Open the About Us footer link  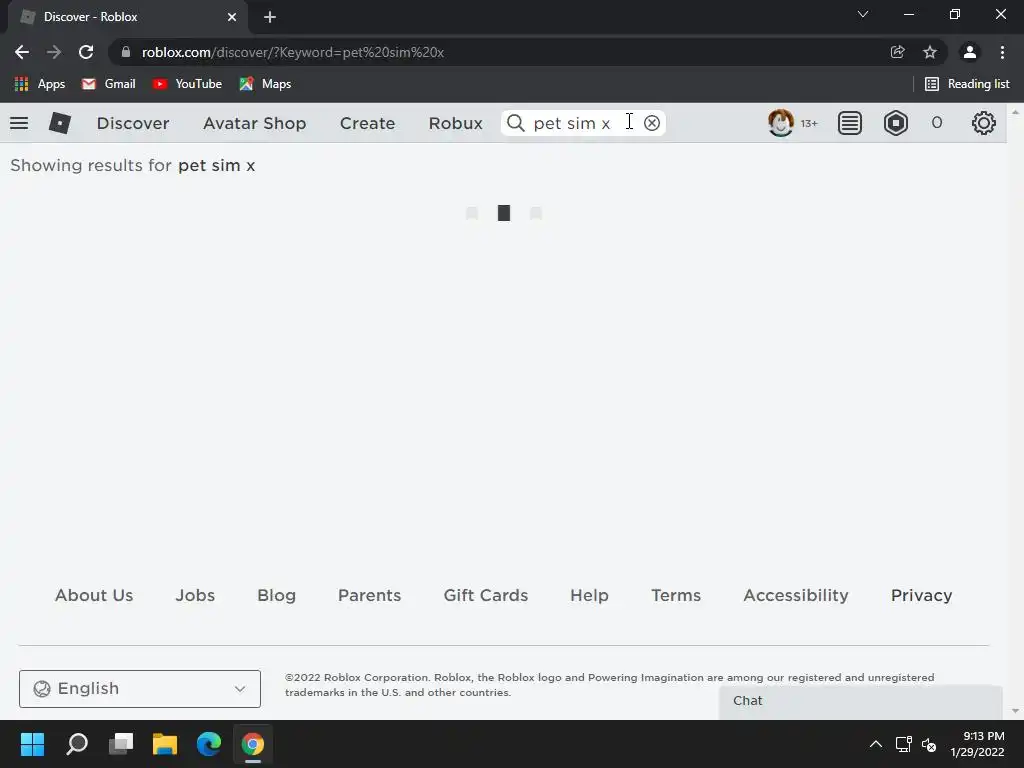coord(94,595)
